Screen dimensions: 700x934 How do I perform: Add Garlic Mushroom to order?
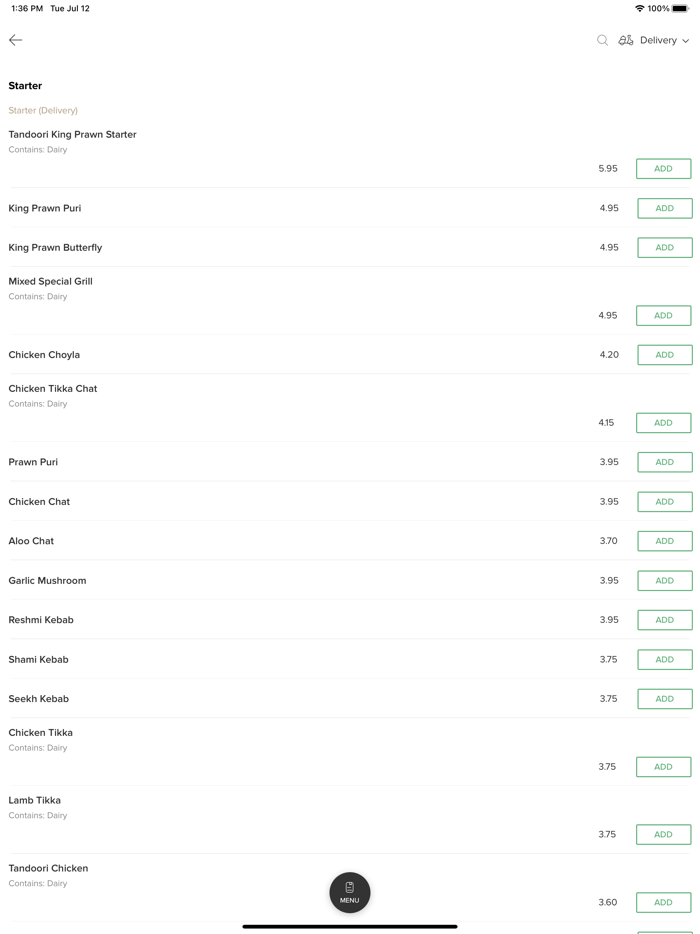pos(664,581)
